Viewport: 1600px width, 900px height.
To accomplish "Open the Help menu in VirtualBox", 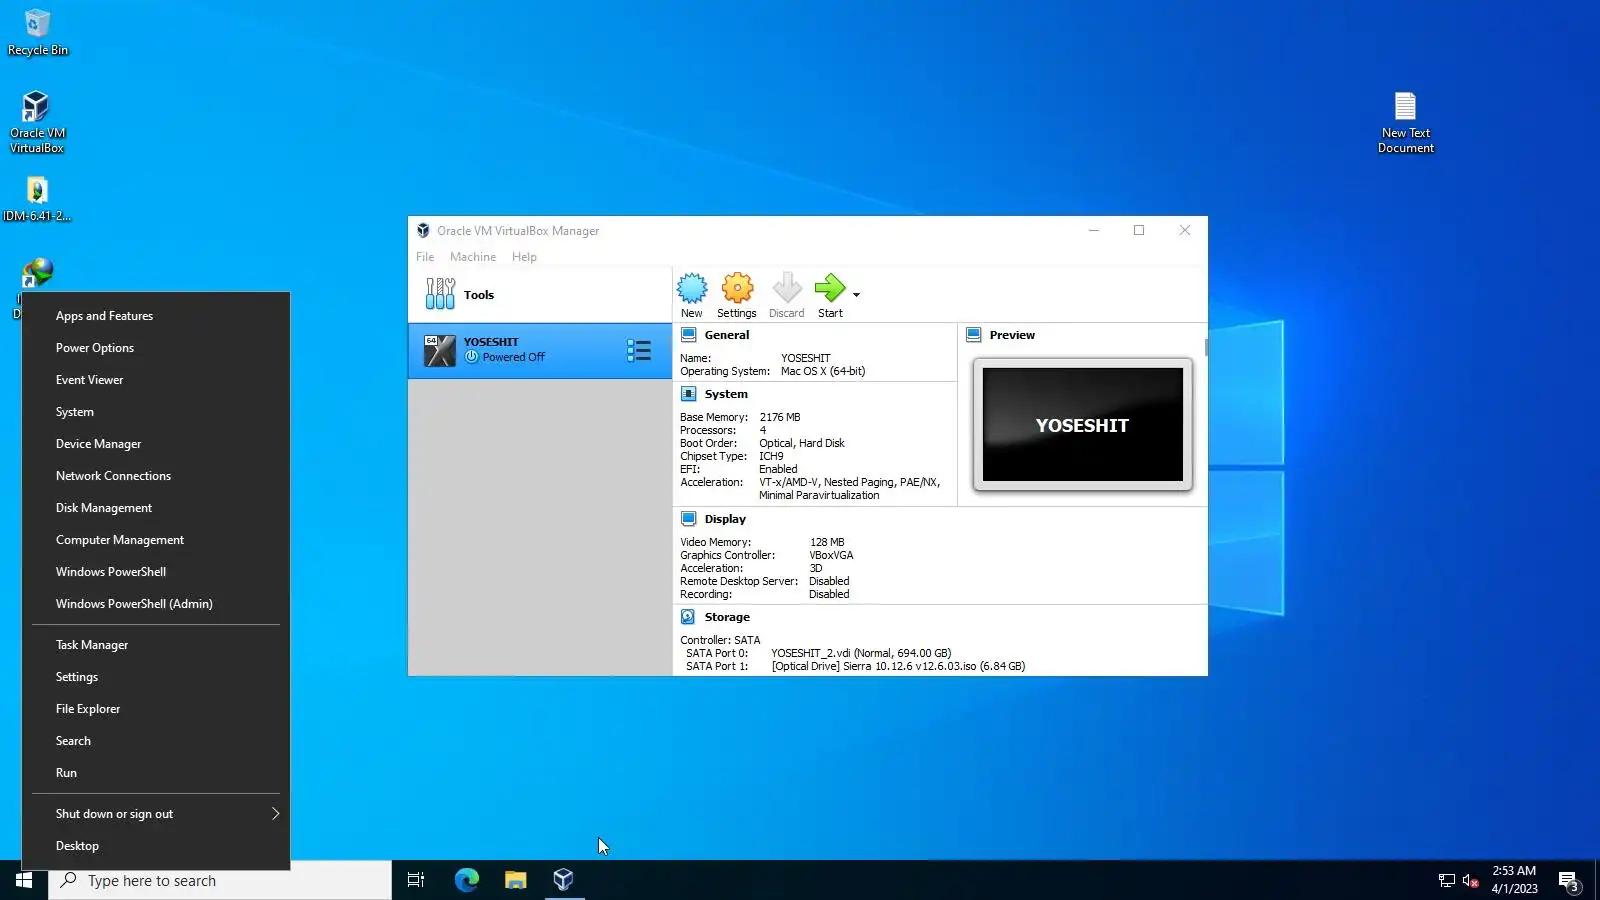I will point(524,257).
